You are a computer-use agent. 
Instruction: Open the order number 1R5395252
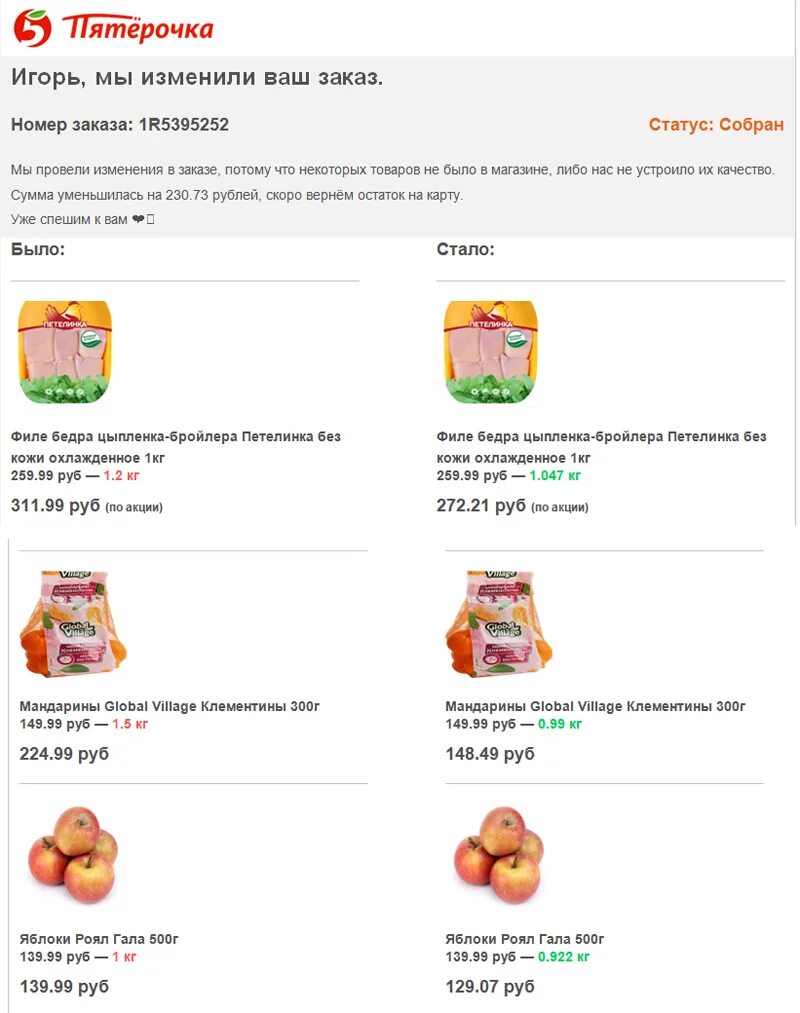183,125
